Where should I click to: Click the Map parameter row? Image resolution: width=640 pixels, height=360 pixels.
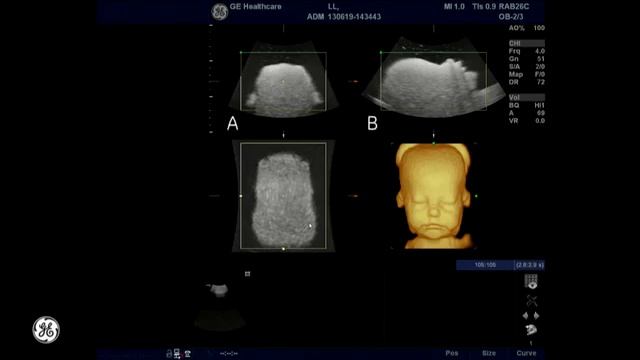coord(527,74)
